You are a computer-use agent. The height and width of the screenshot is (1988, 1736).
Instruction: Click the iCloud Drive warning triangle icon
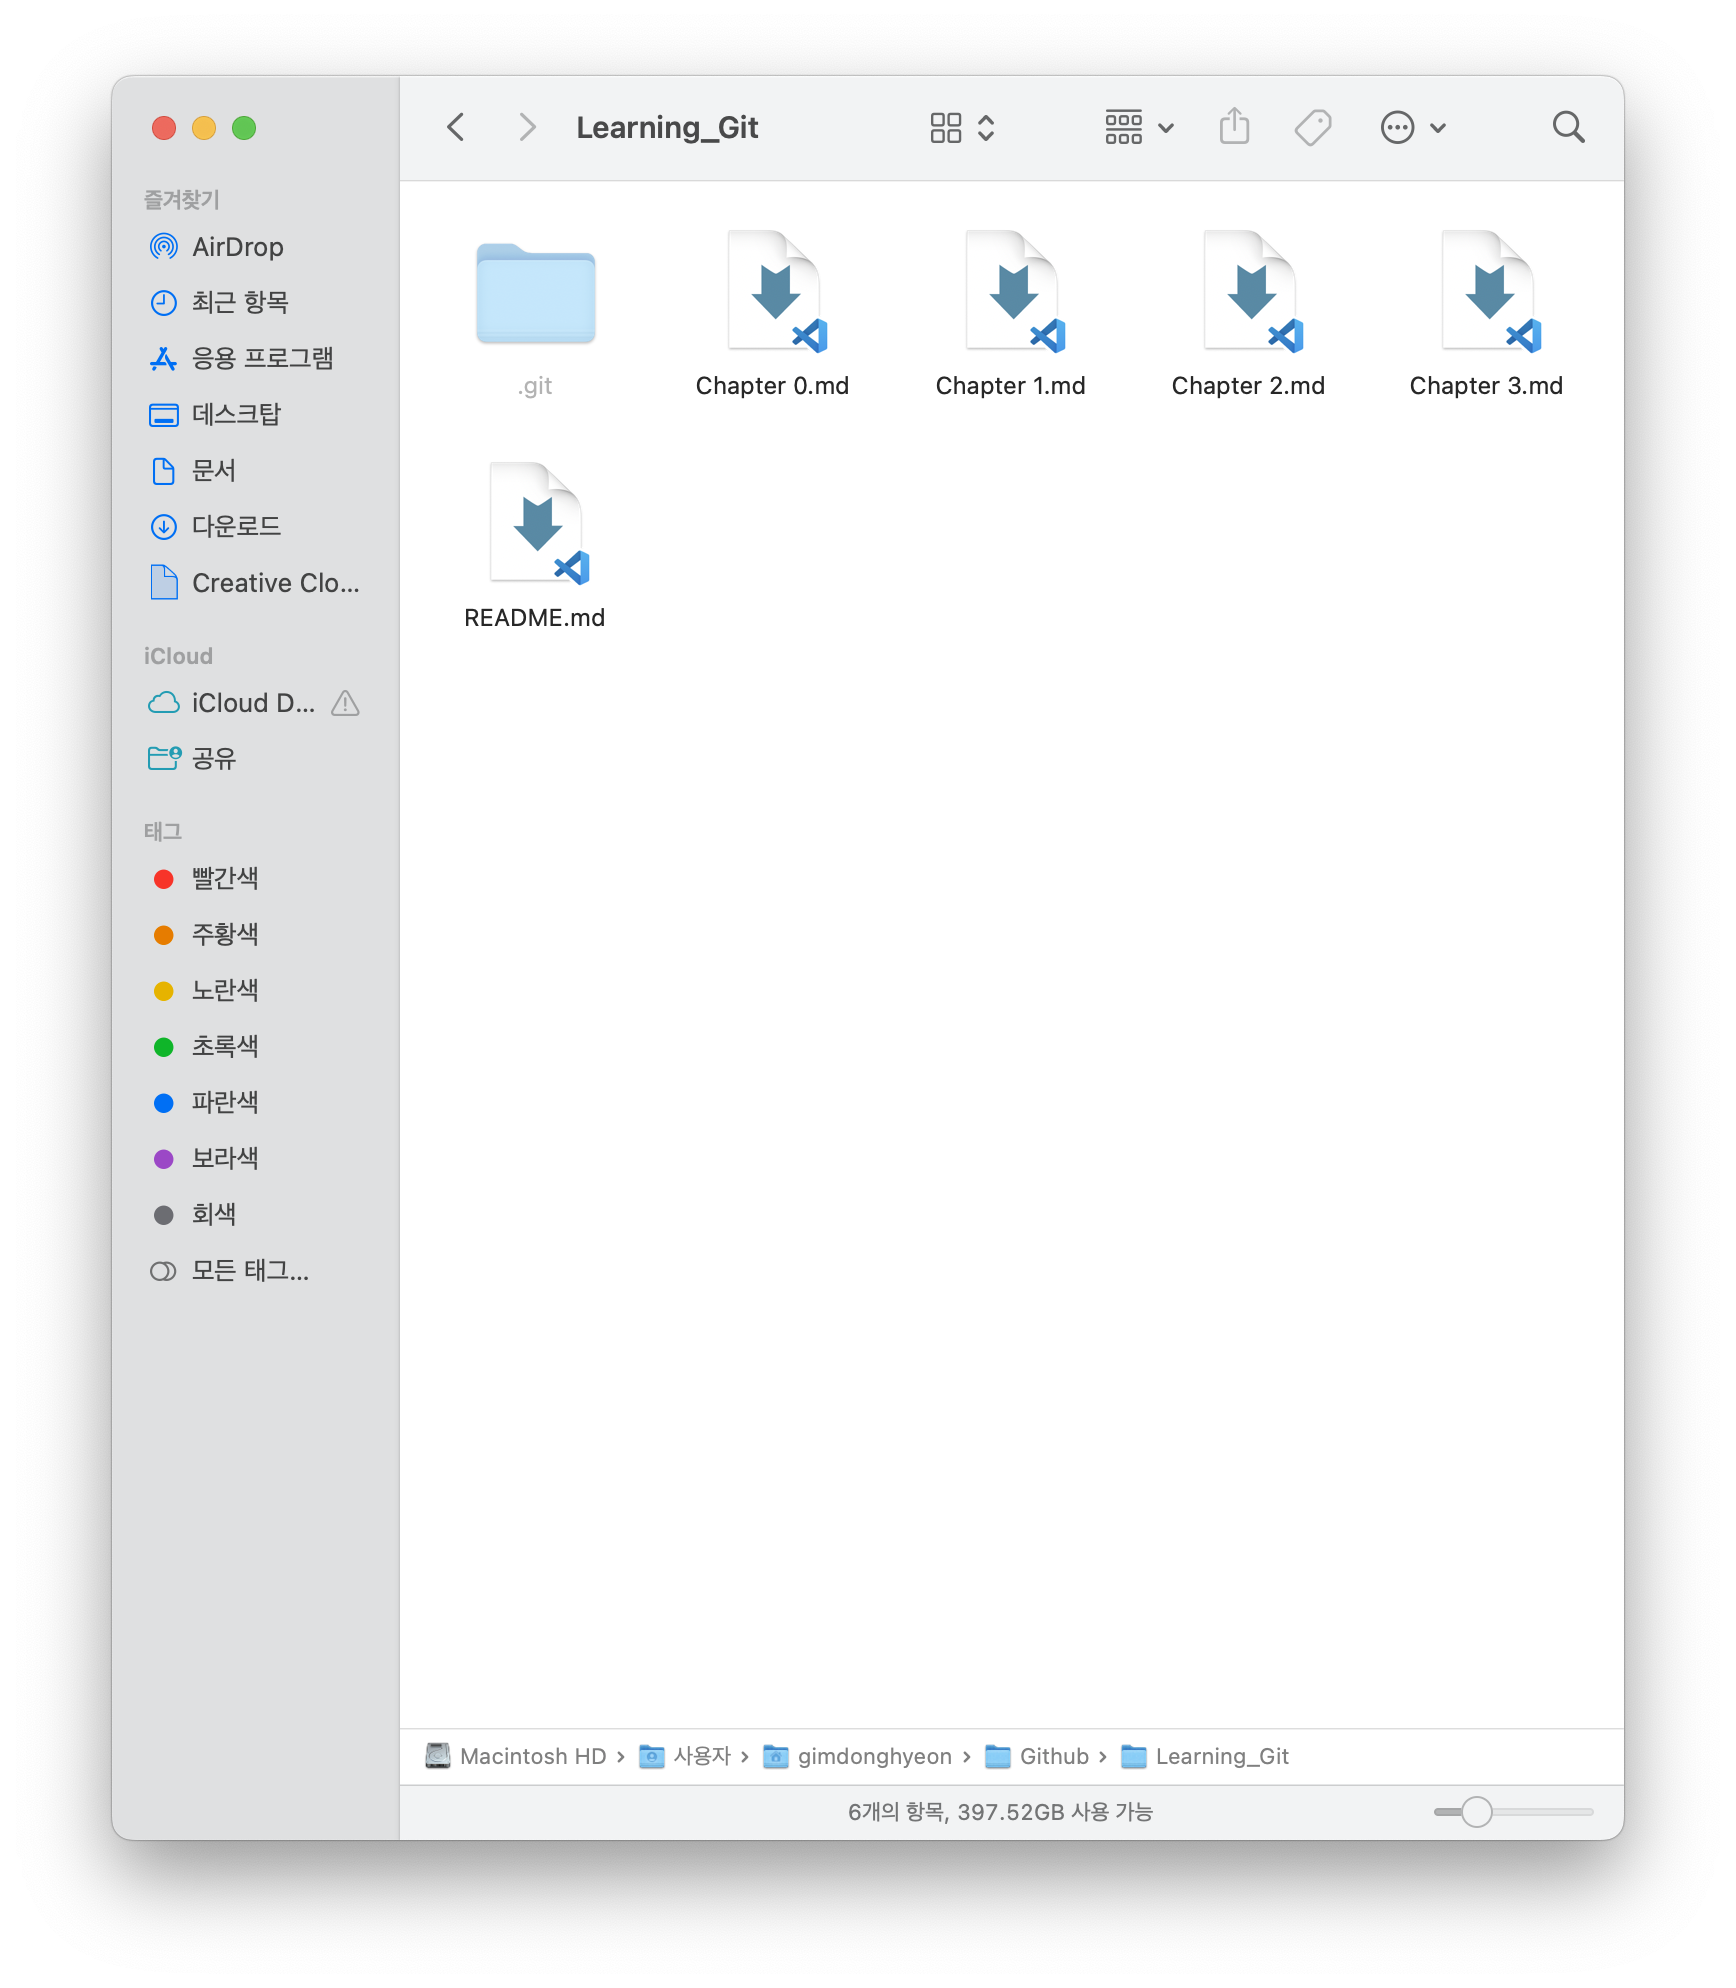(x=345, y=703)
